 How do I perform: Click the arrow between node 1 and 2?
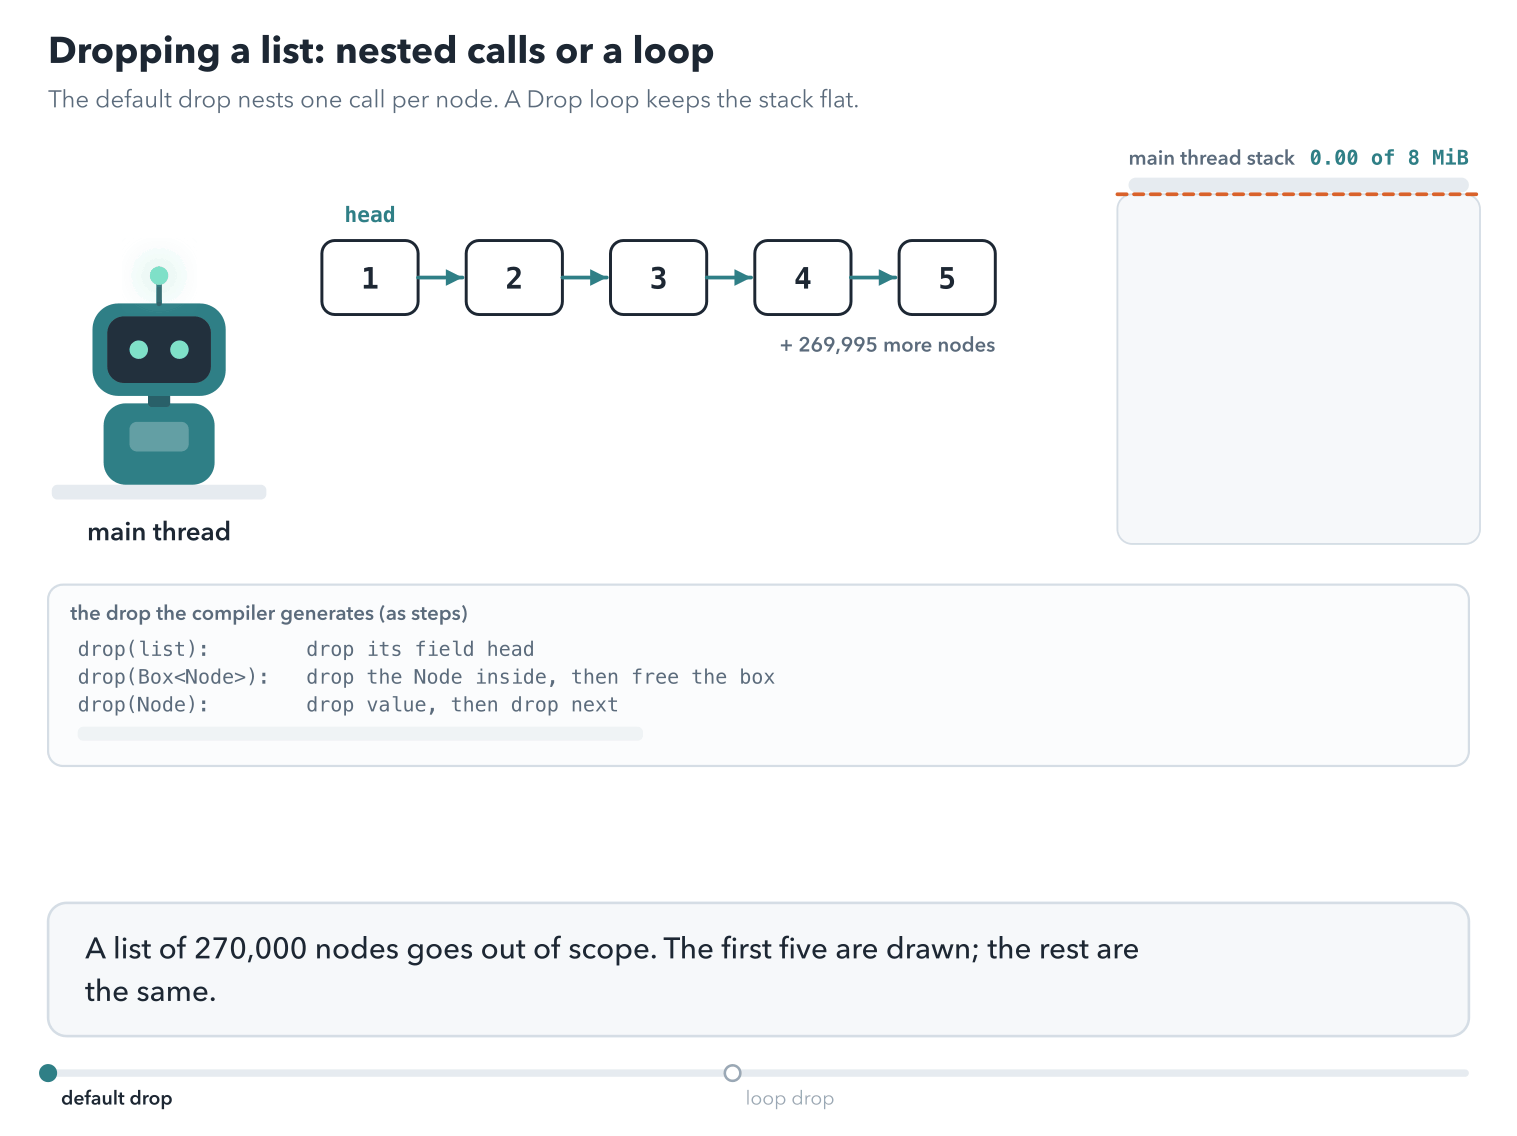coord(442,277)
